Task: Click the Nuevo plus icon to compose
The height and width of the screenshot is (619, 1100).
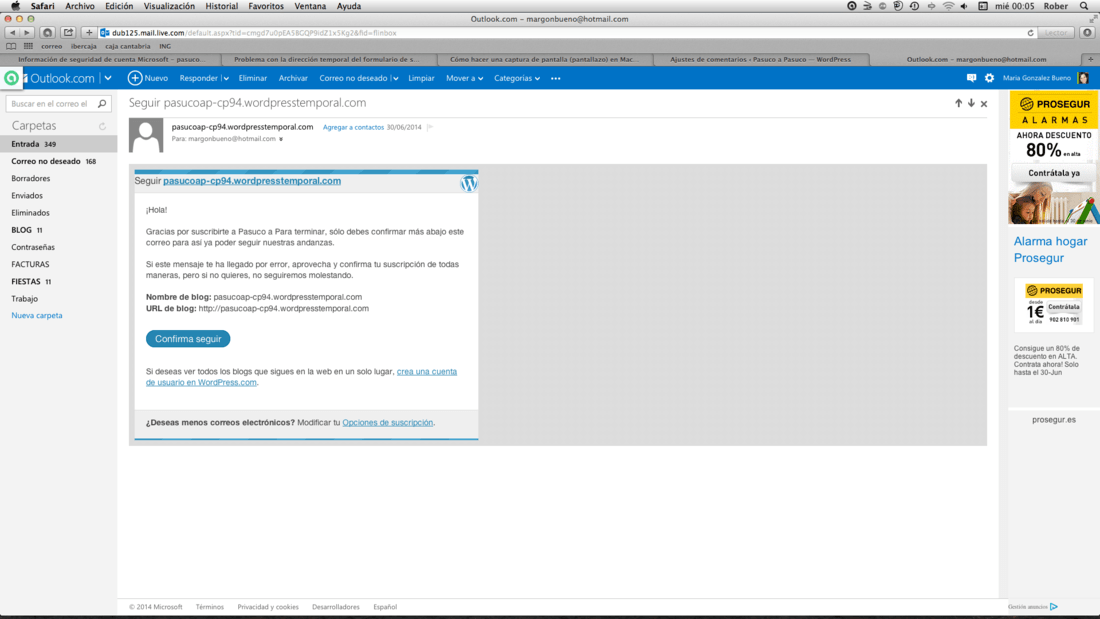Action: pyautogui.click(x=135, y=78)
